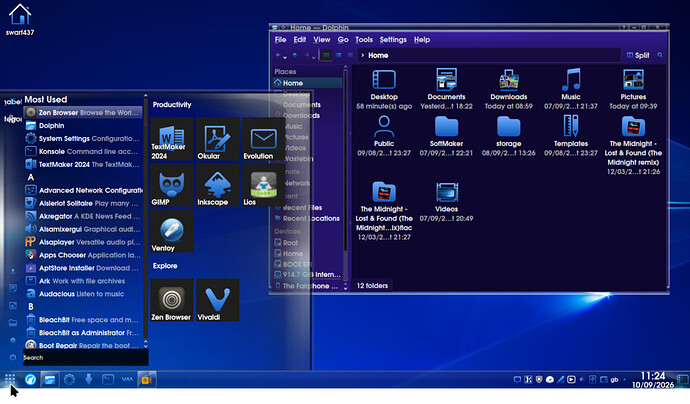Open the gb keyboard layout indicator

pos(614,379)
